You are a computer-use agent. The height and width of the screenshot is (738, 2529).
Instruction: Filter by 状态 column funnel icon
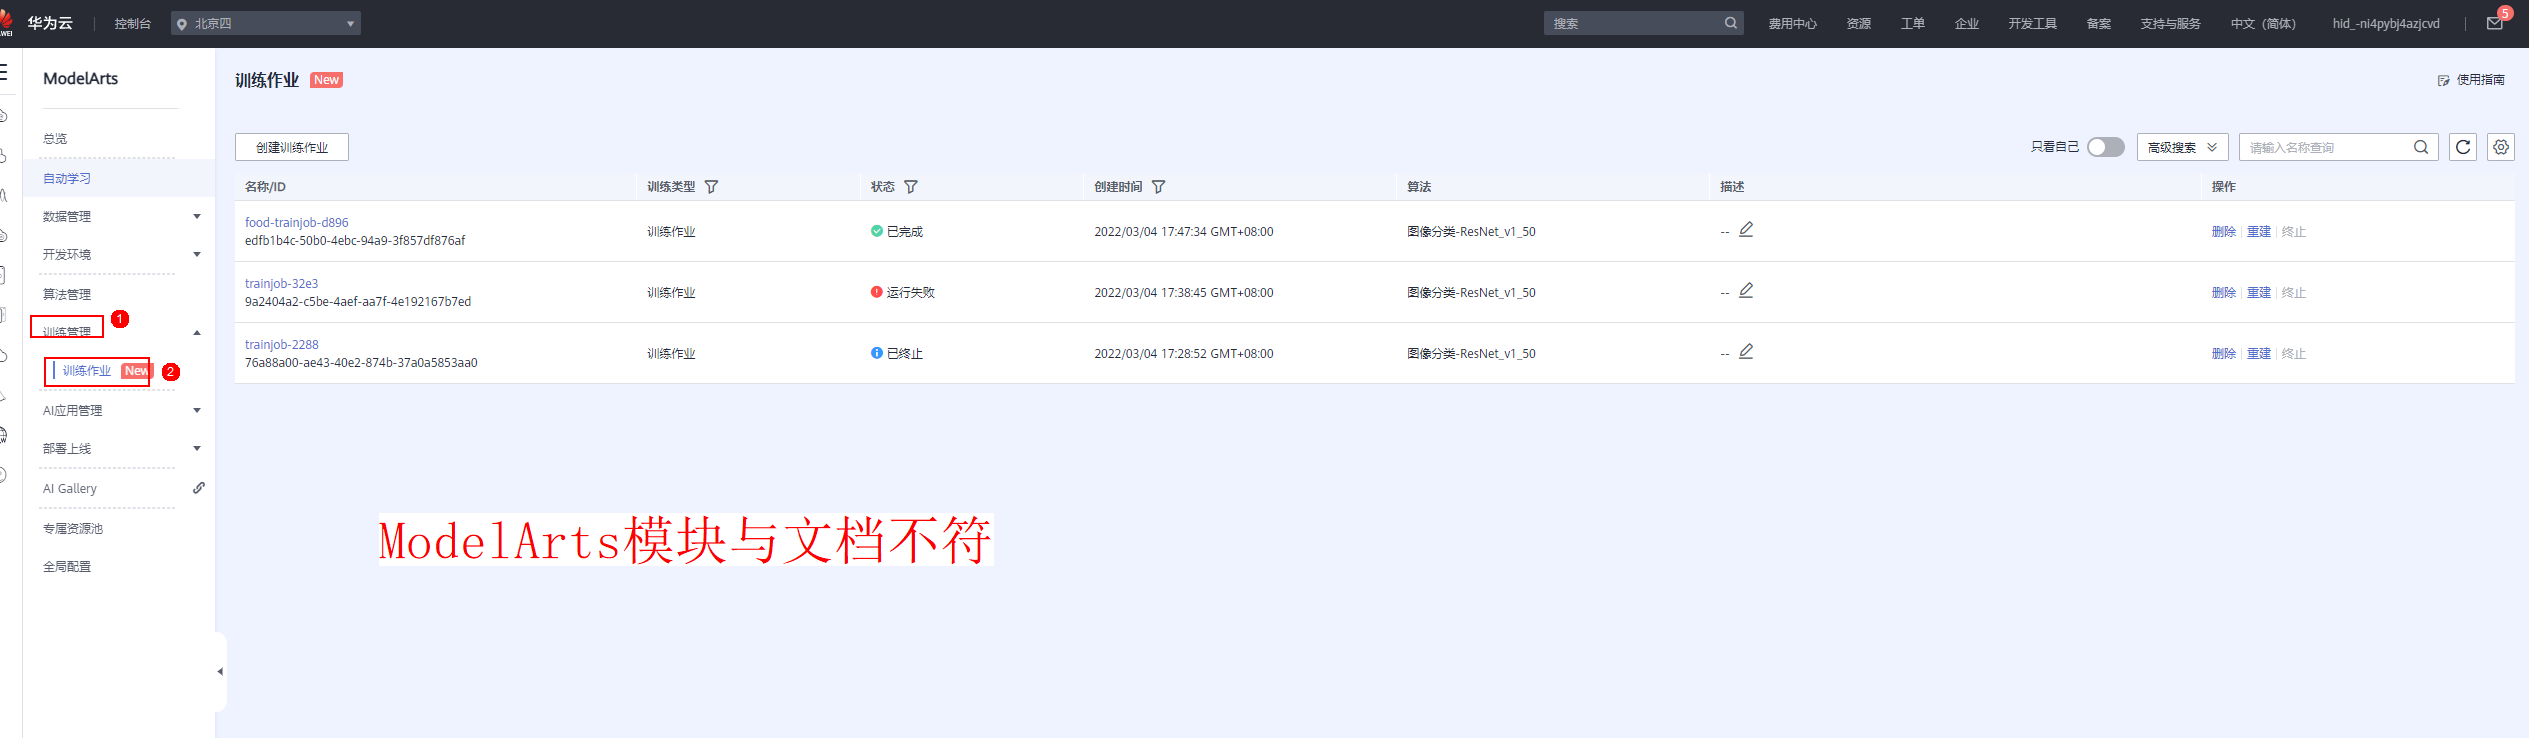point(911,187)
